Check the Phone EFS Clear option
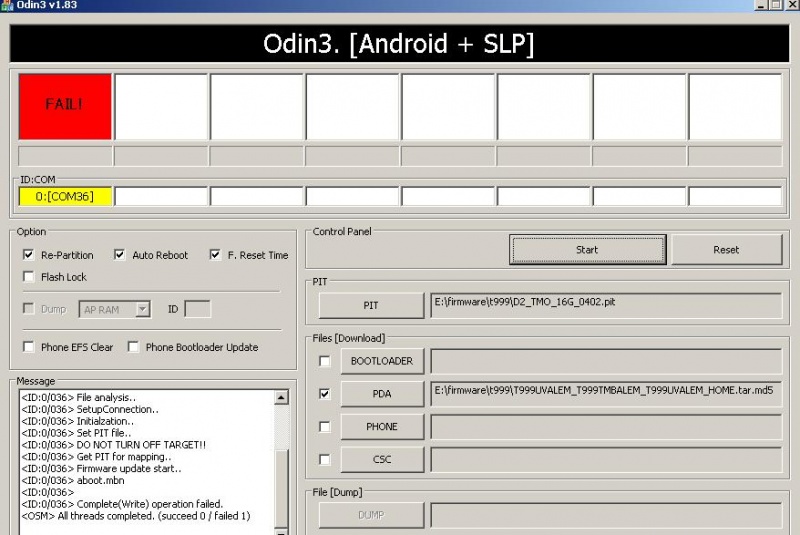The image size is (800, 535). tap(28, 347)
